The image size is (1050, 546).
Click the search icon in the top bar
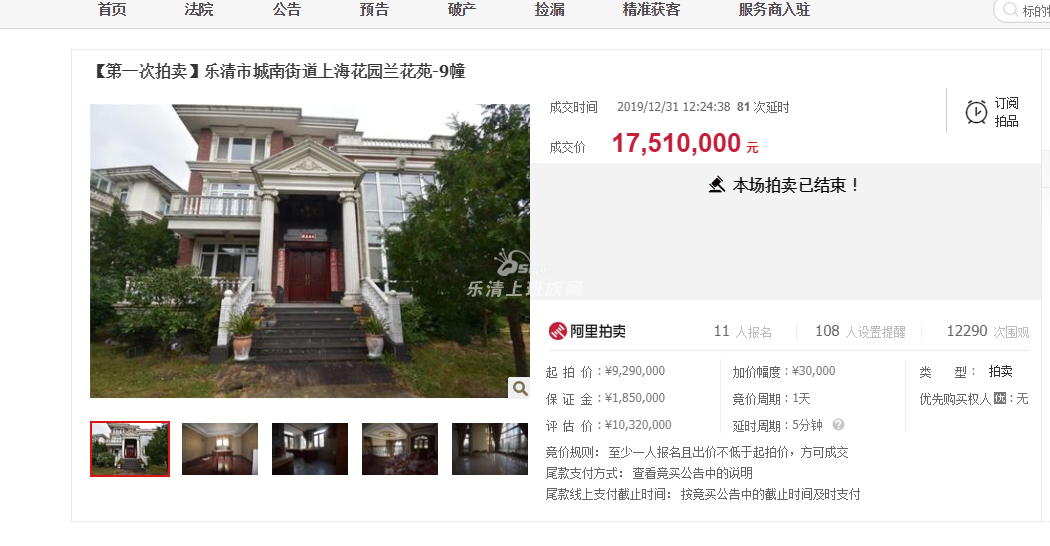click(1010, 10)
